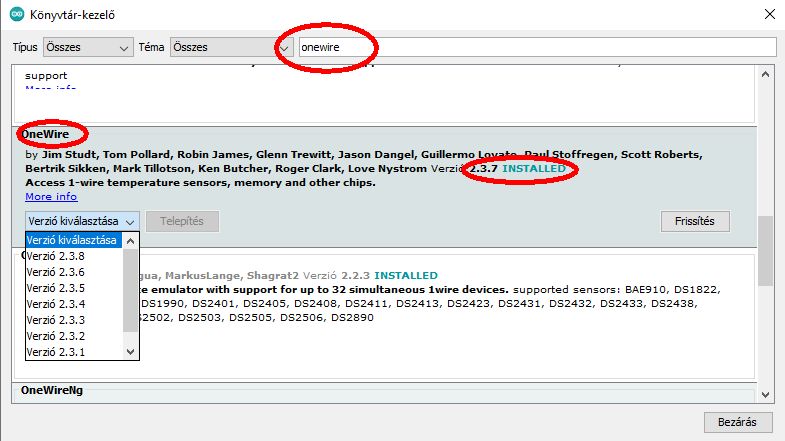Viewport: 785px width, 441px height.
Task: Close the Könyvtár-kezelő window
Action: click(767, 14)
